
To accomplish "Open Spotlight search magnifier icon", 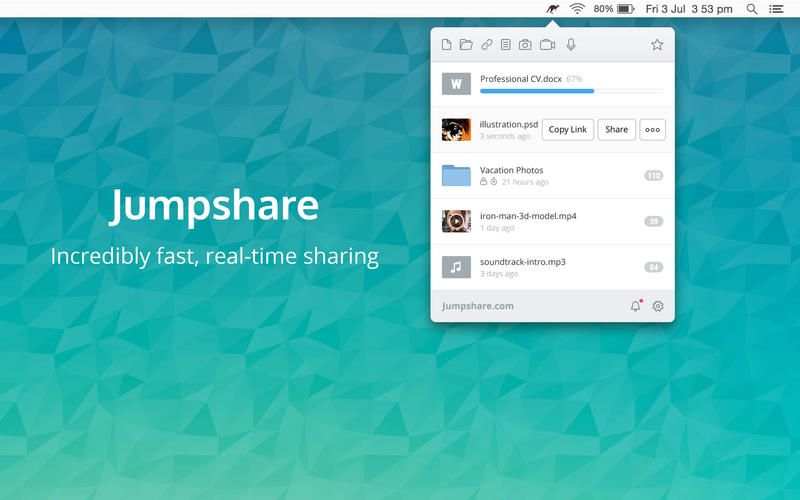I will 752,9.
